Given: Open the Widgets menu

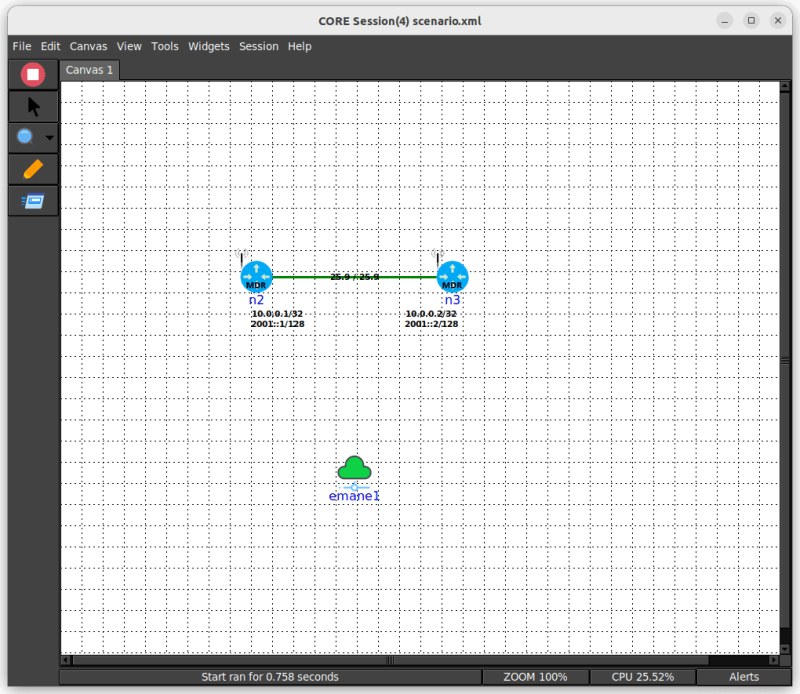Looking at the screenshot, I should (x=208, y=46).
